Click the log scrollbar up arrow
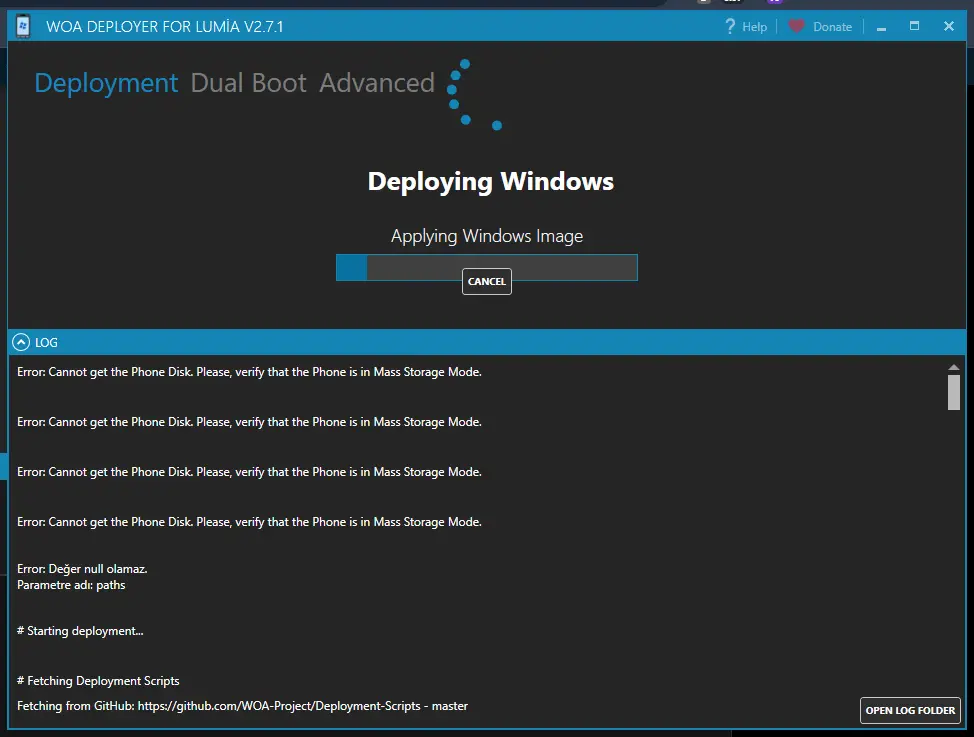 (x=954, y=367)
